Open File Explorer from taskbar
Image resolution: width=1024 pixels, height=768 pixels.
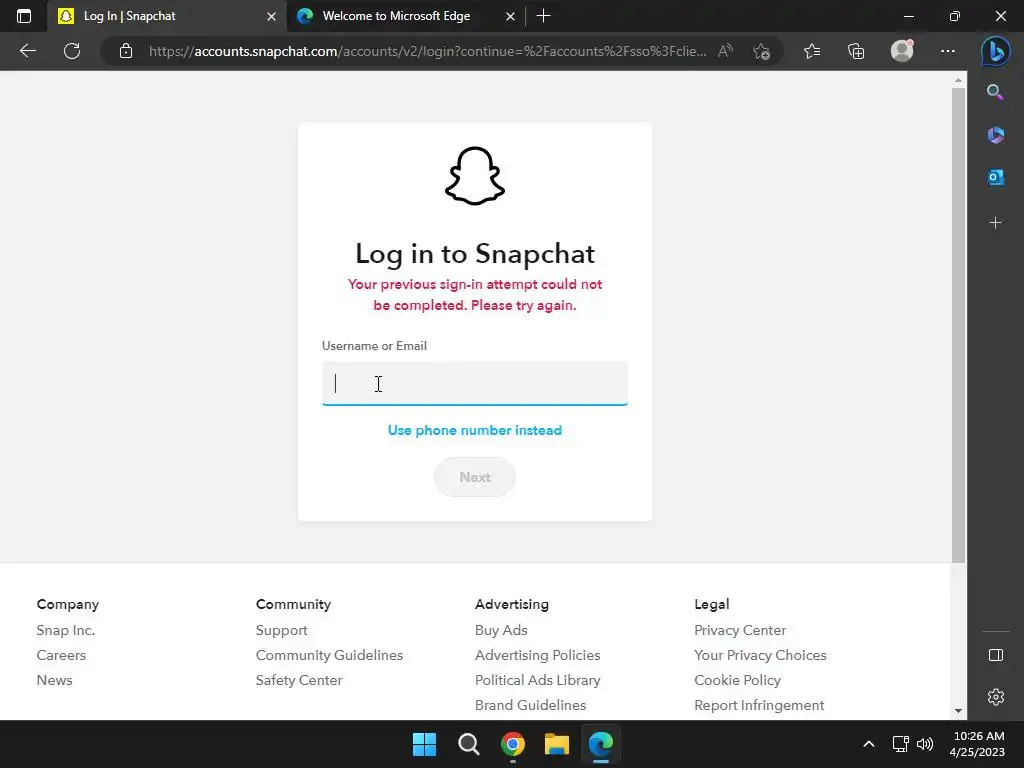pos(557,744)
